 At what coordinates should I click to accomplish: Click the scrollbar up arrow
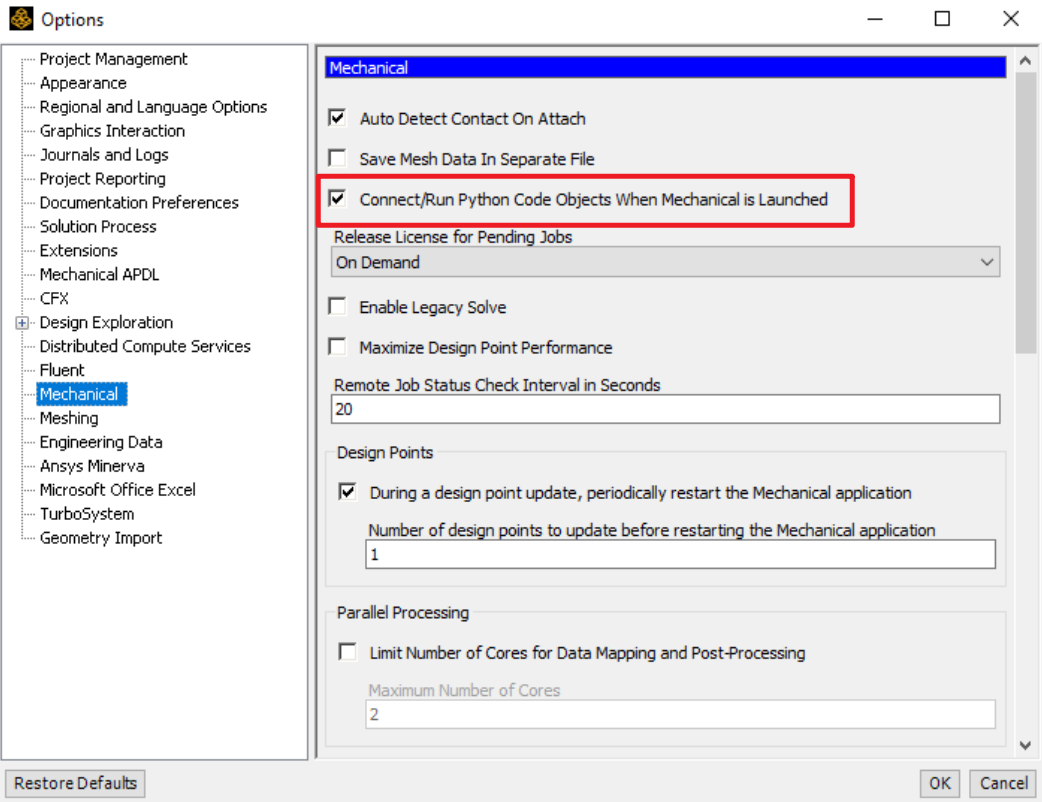(x=1025, y=61)
